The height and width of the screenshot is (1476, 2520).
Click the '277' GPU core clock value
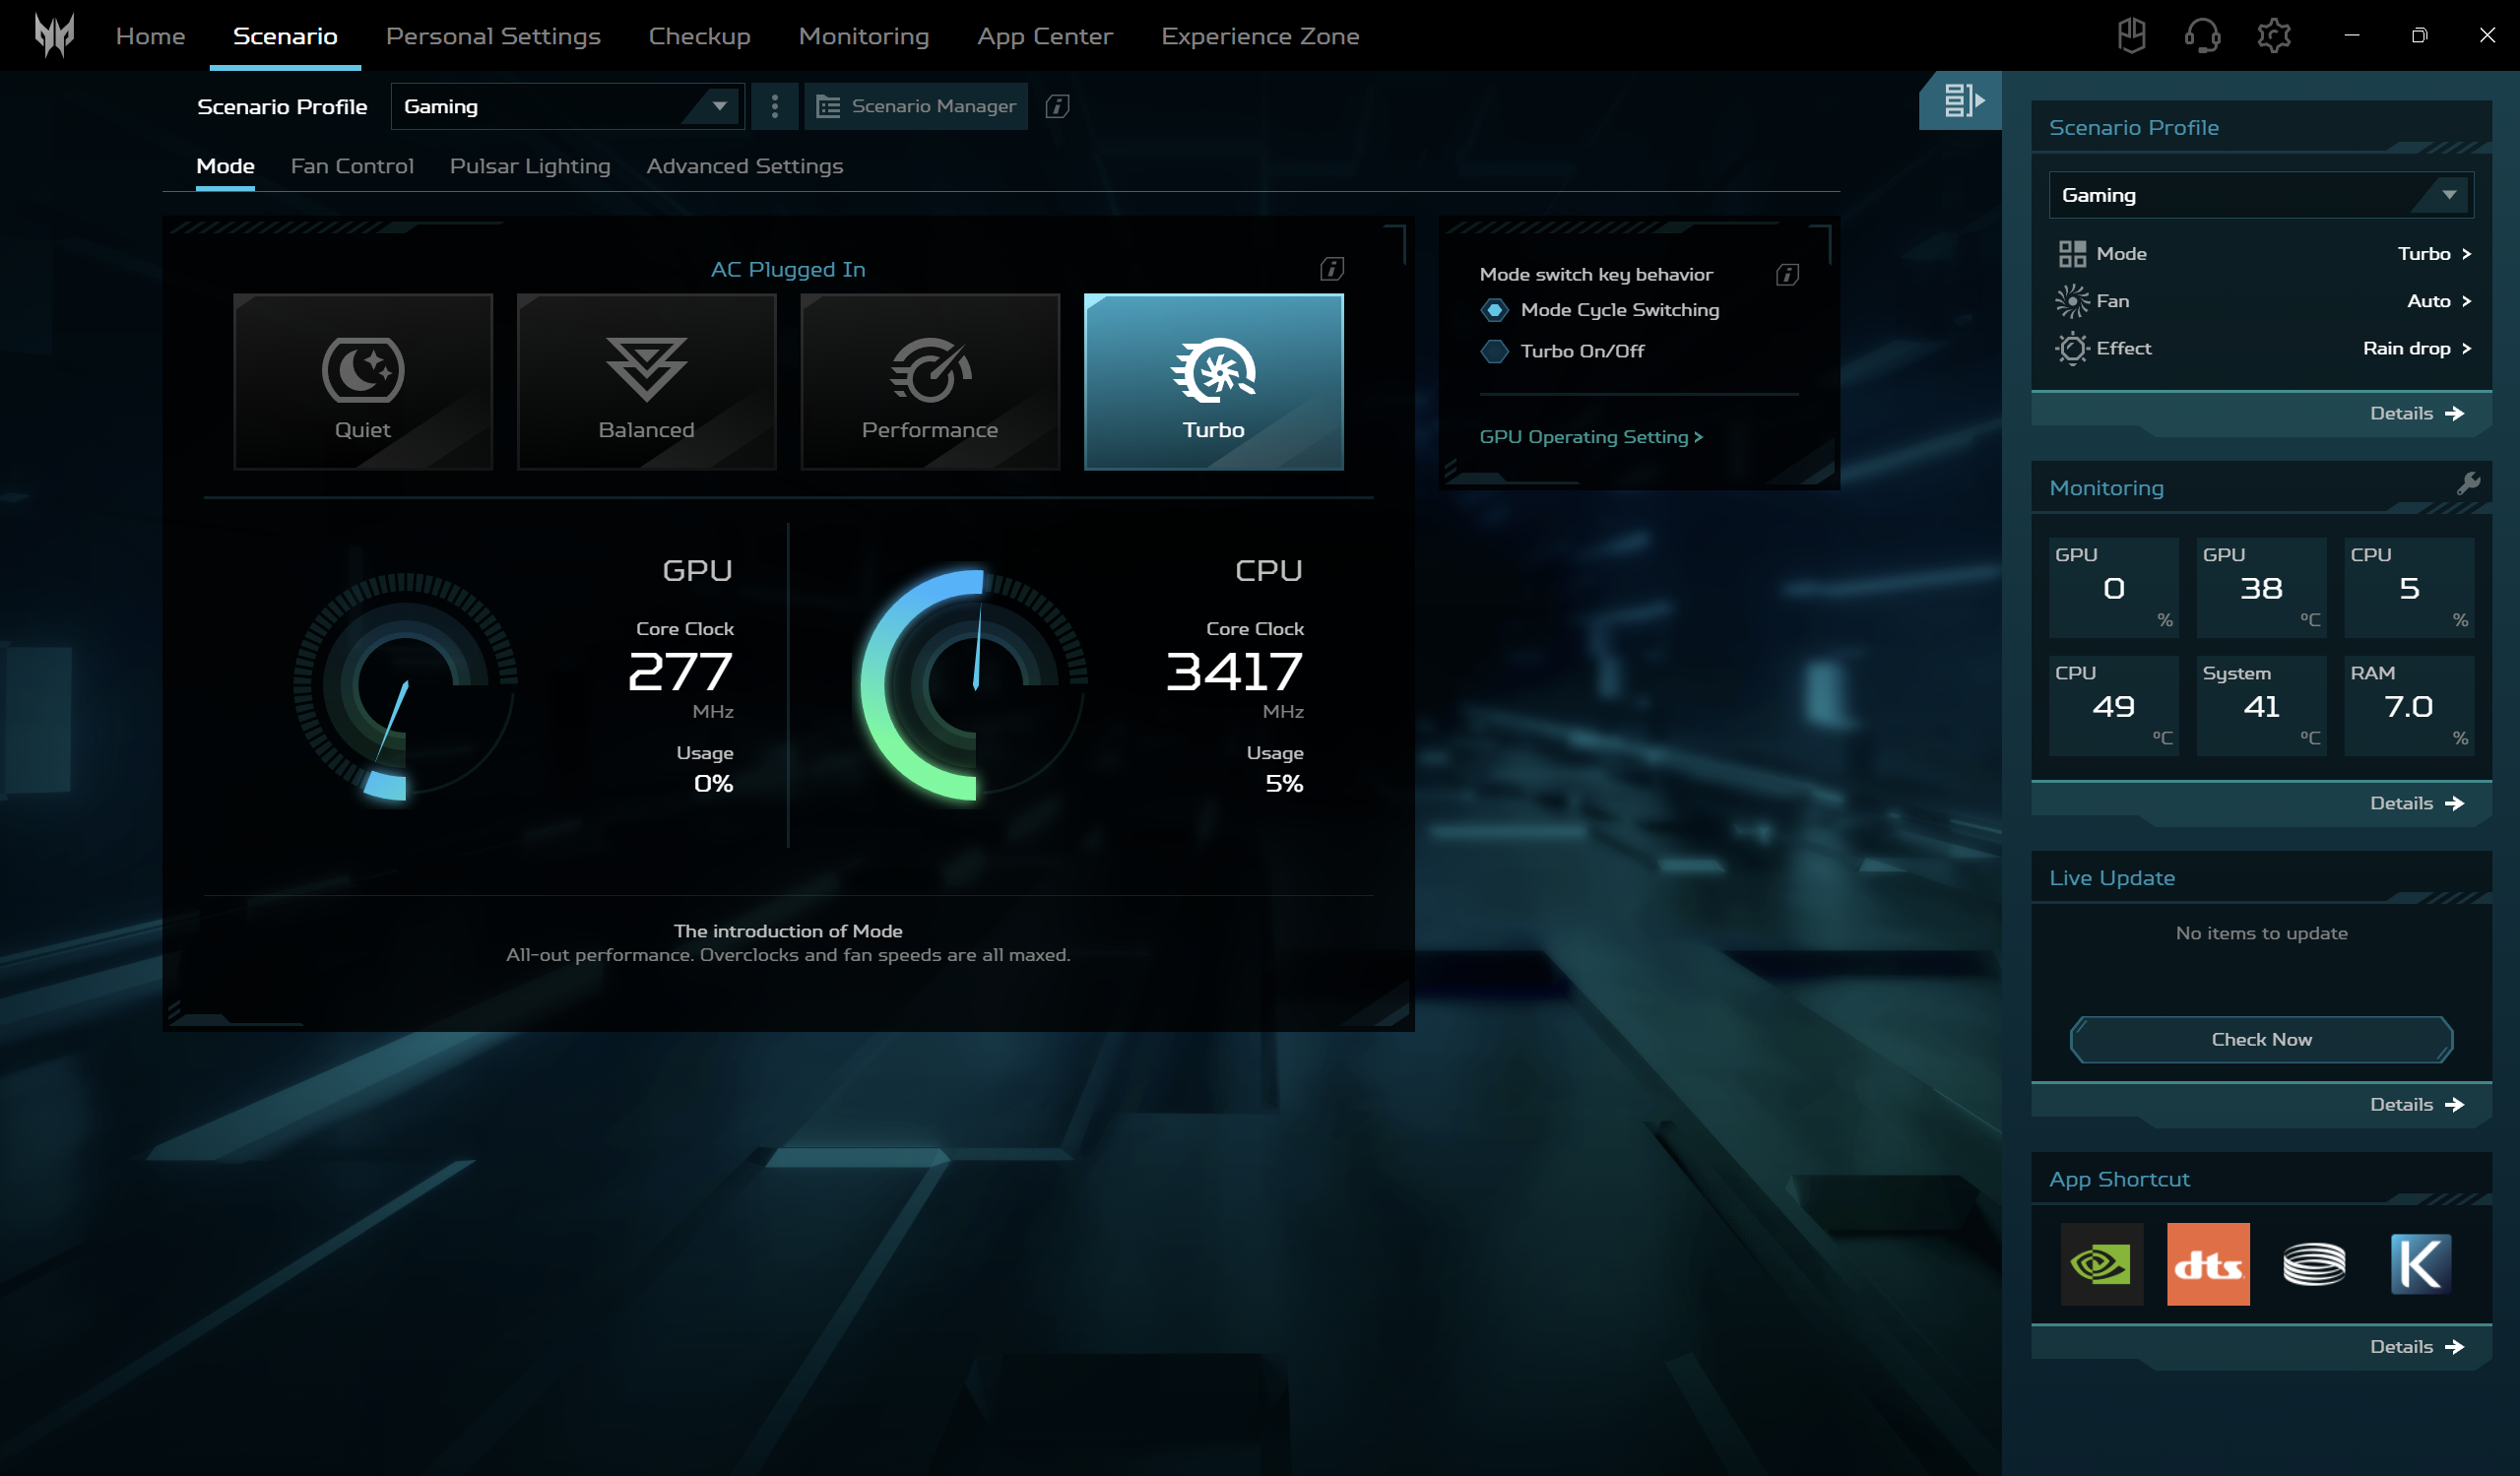680,671
